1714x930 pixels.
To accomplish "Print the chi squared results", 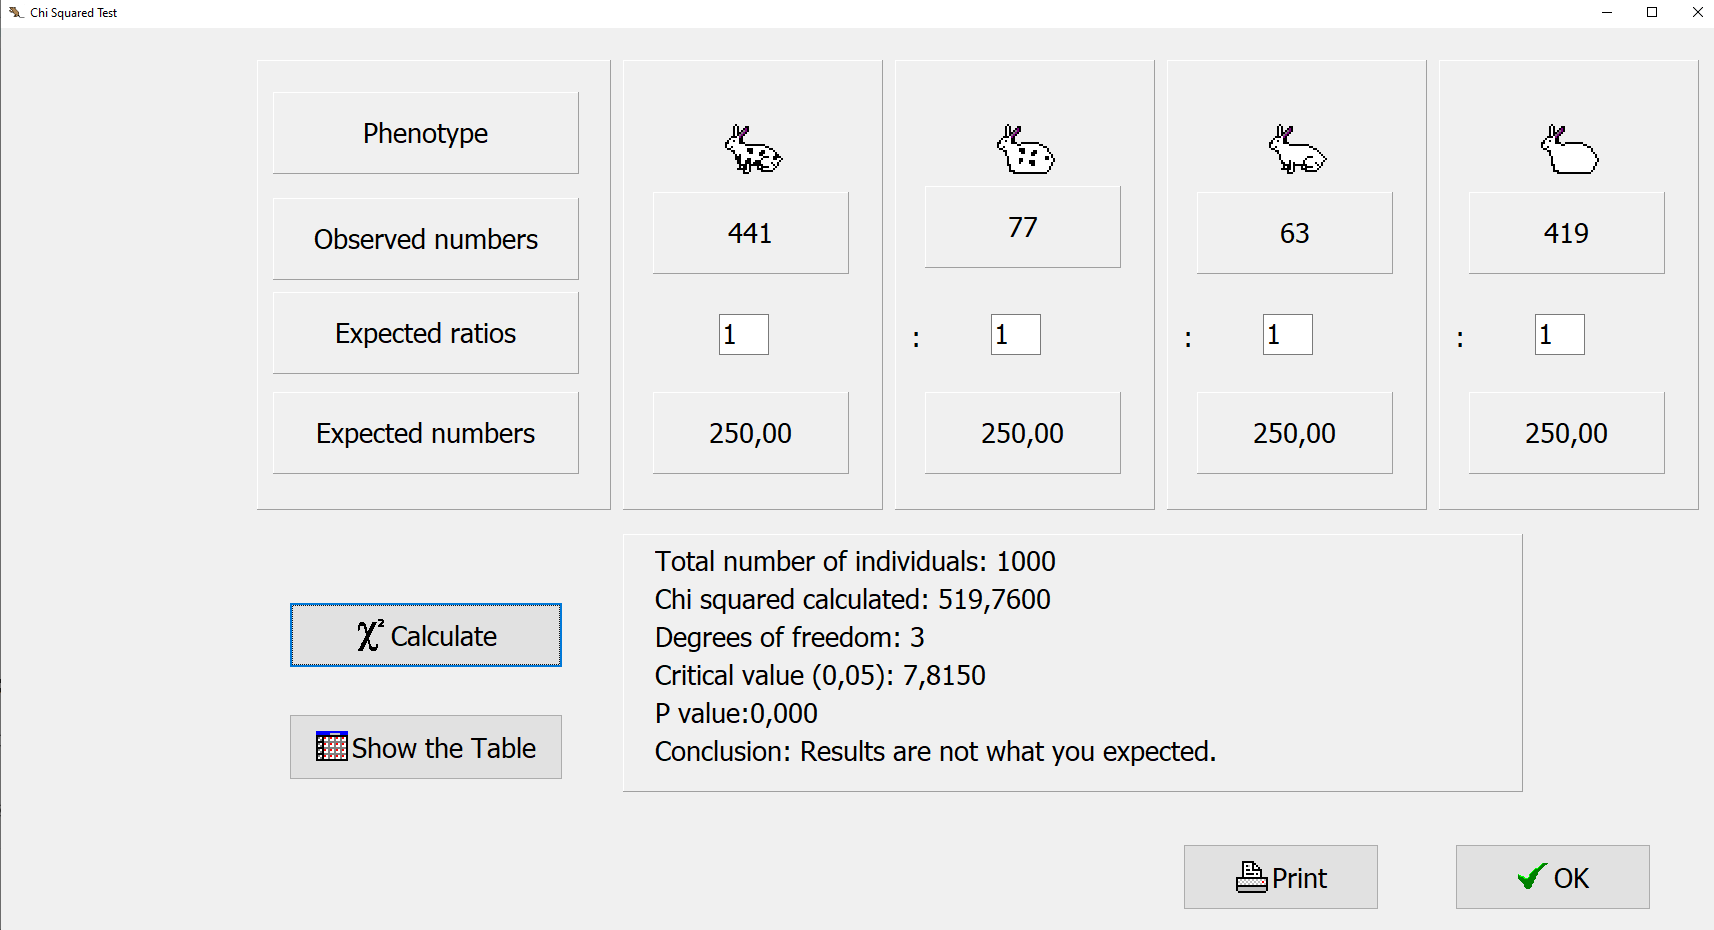I will pos(1281,877).
